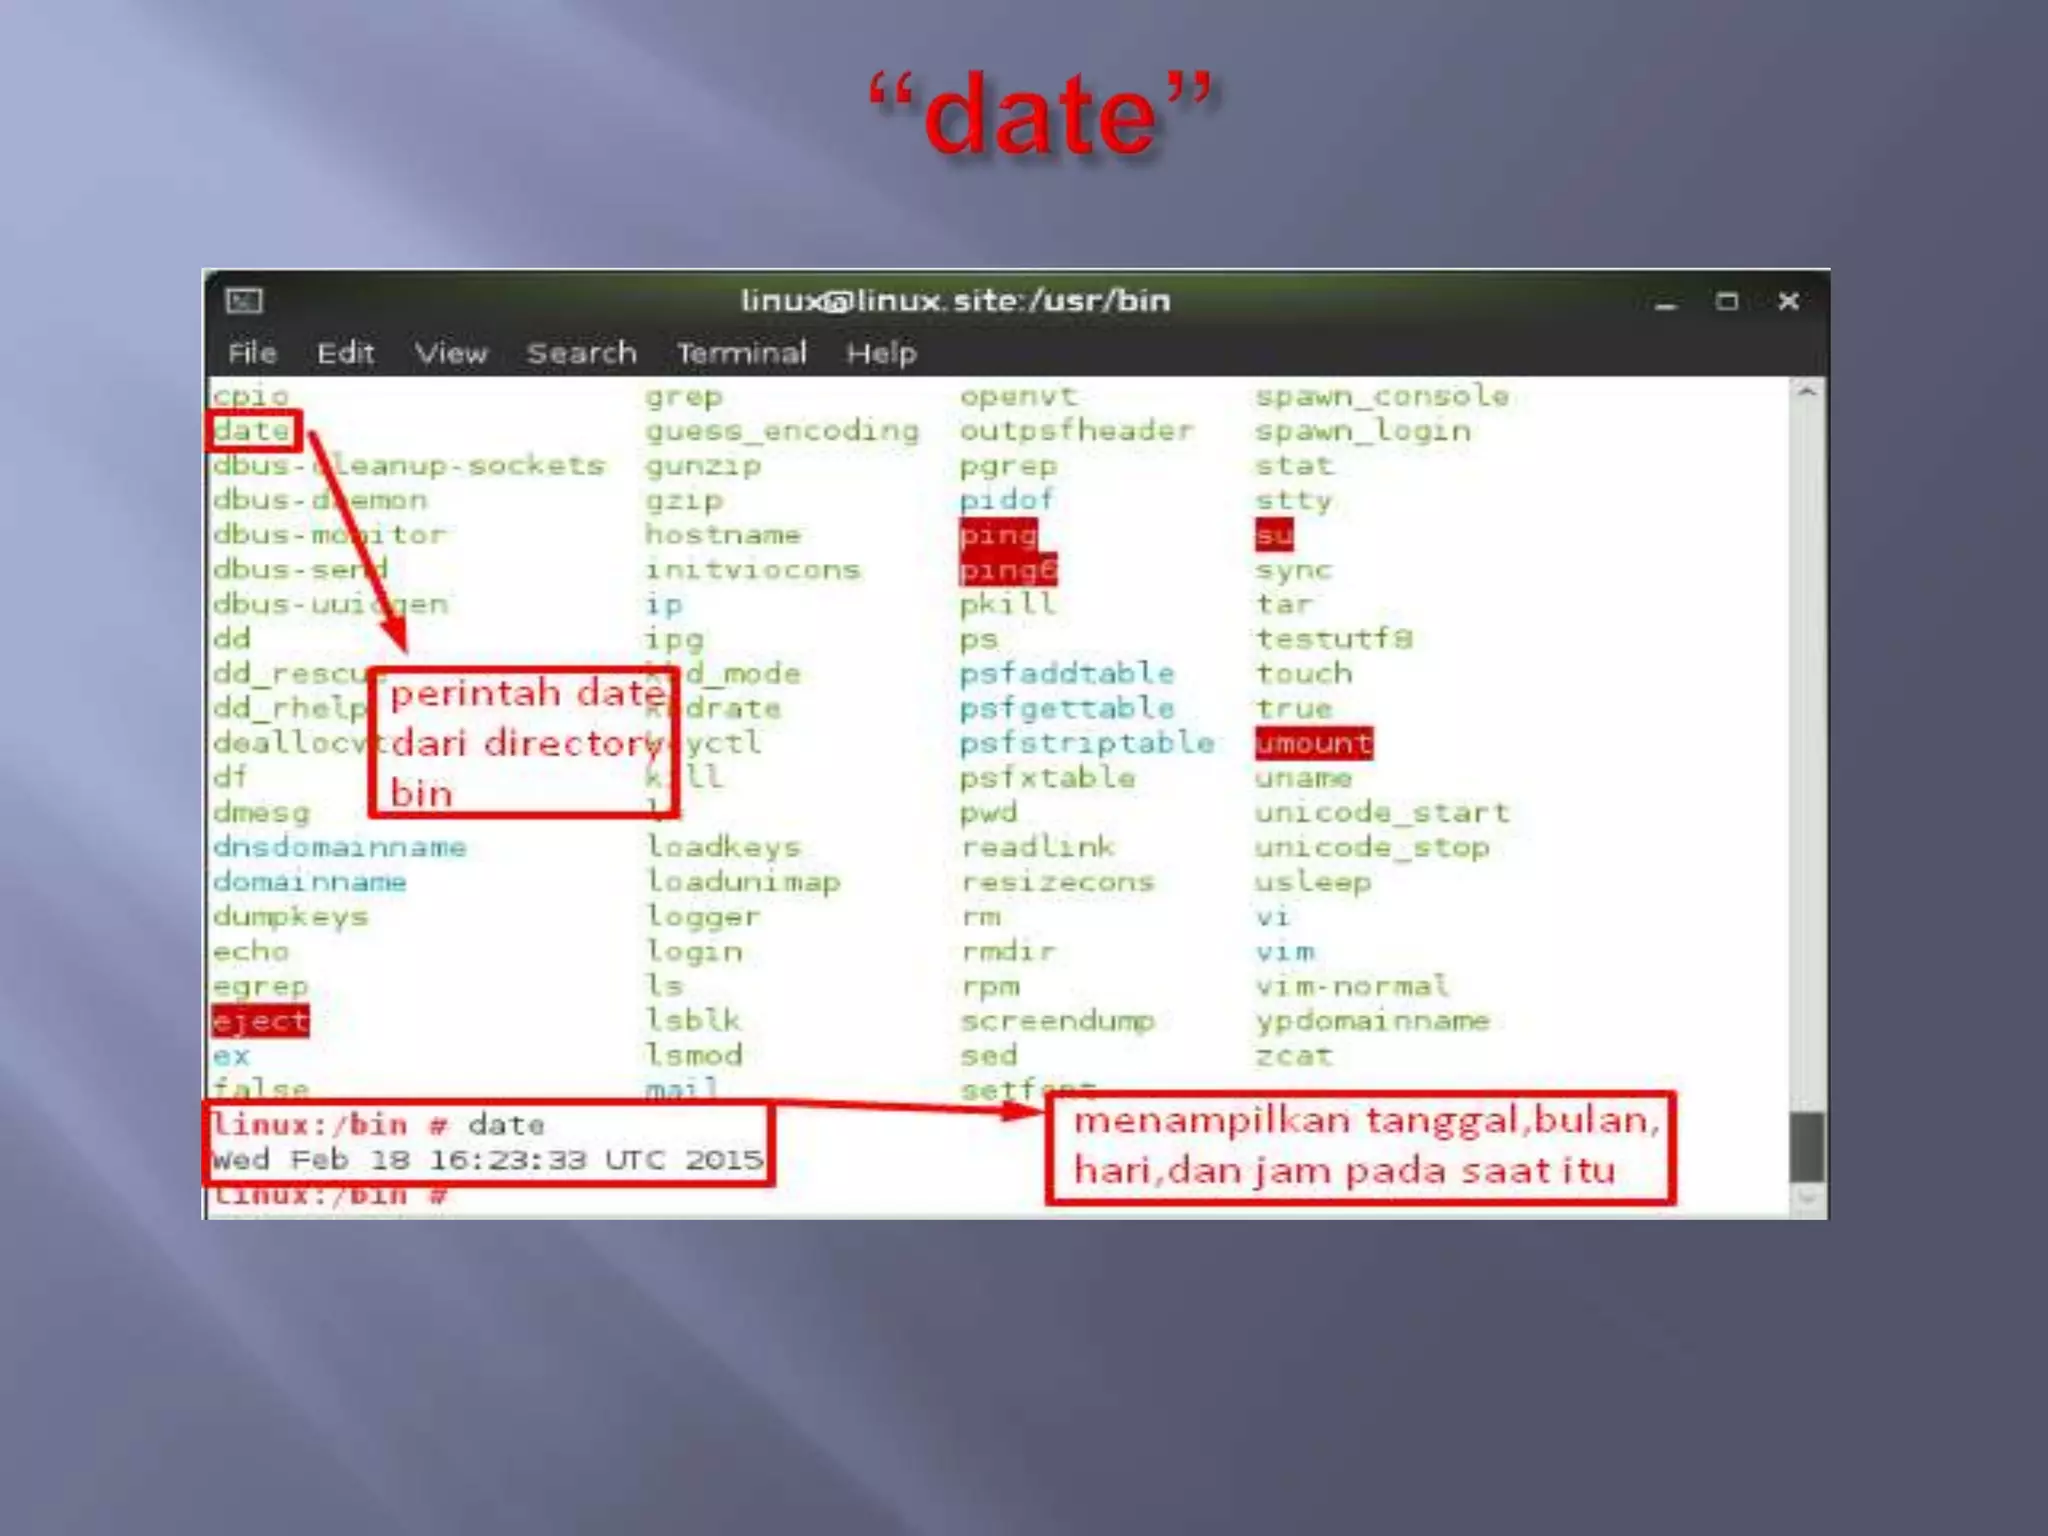The height and width of the screenshot is (1536, 2048).
Task: Click the scrollbar down arrow
Action: 1806,1197
